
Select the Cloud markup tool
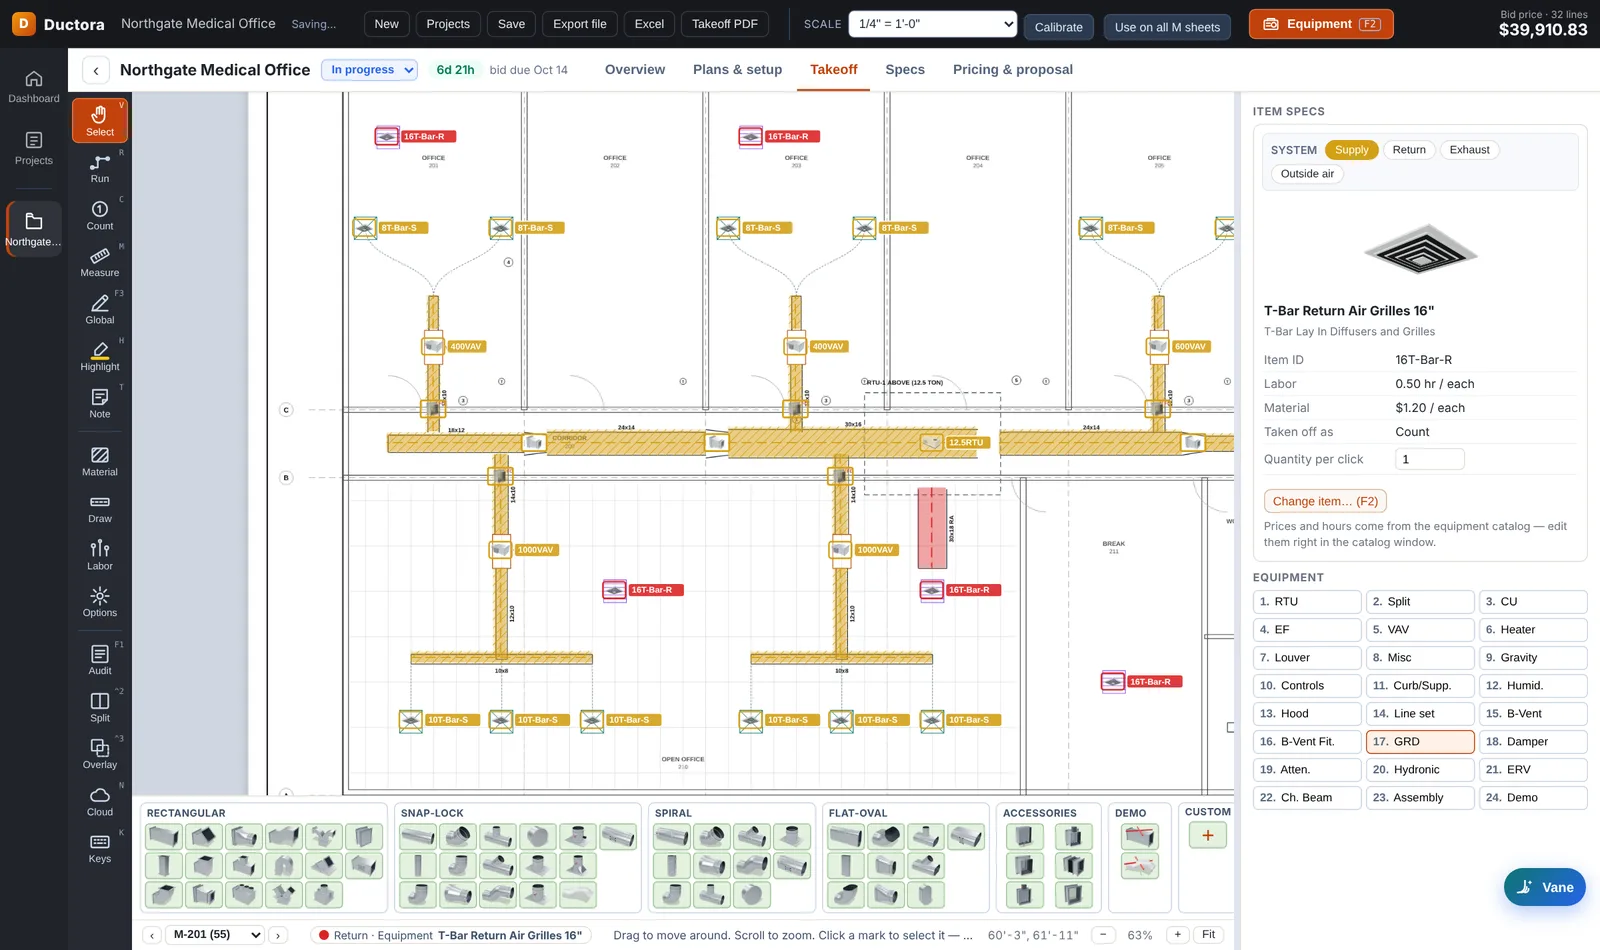click(x=100, y=801)
